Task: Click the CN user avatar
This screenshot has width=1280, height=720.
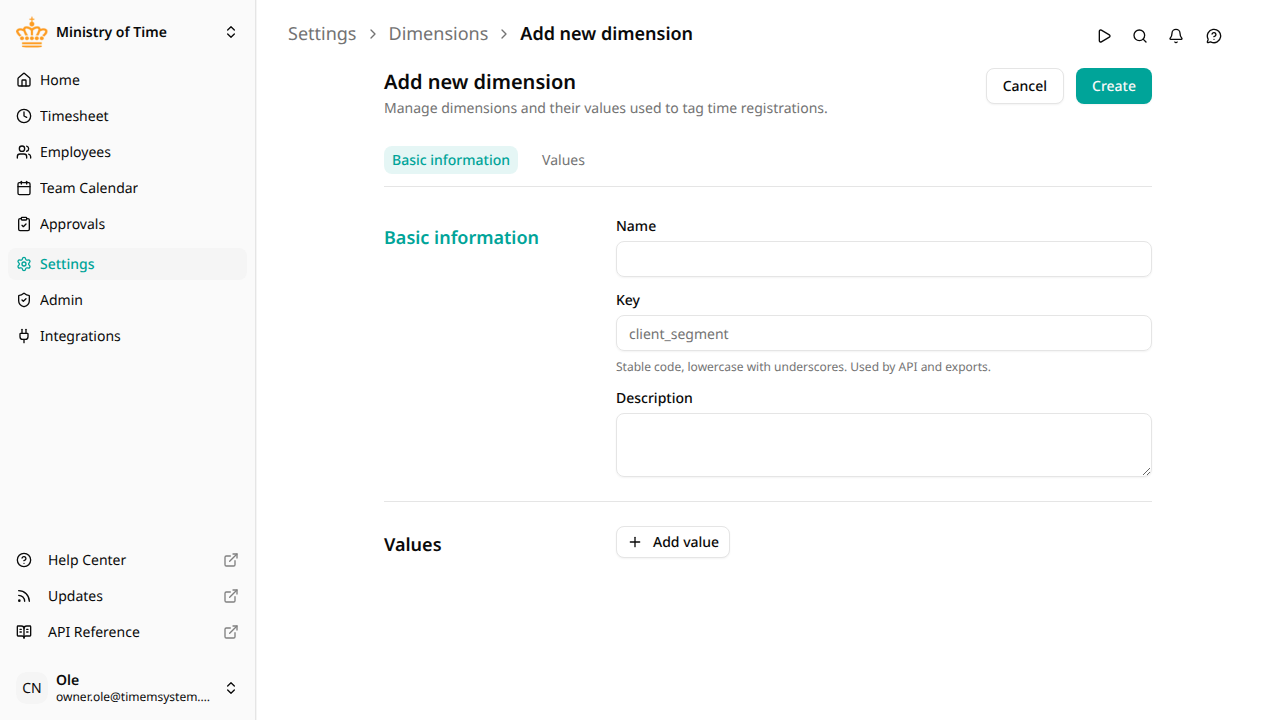Action: (32, 688)
